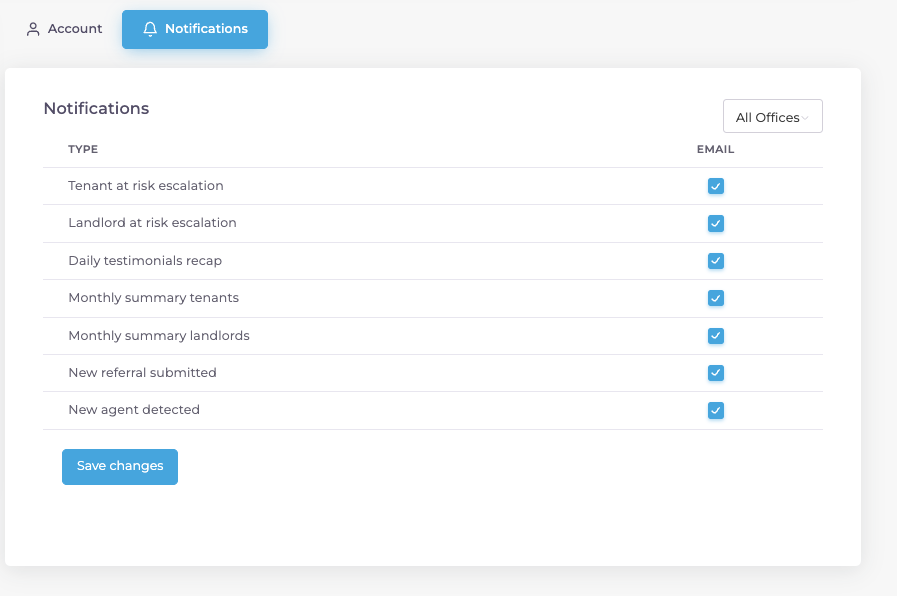
Task: Click the TYPE column header
Action: (83, 149)
